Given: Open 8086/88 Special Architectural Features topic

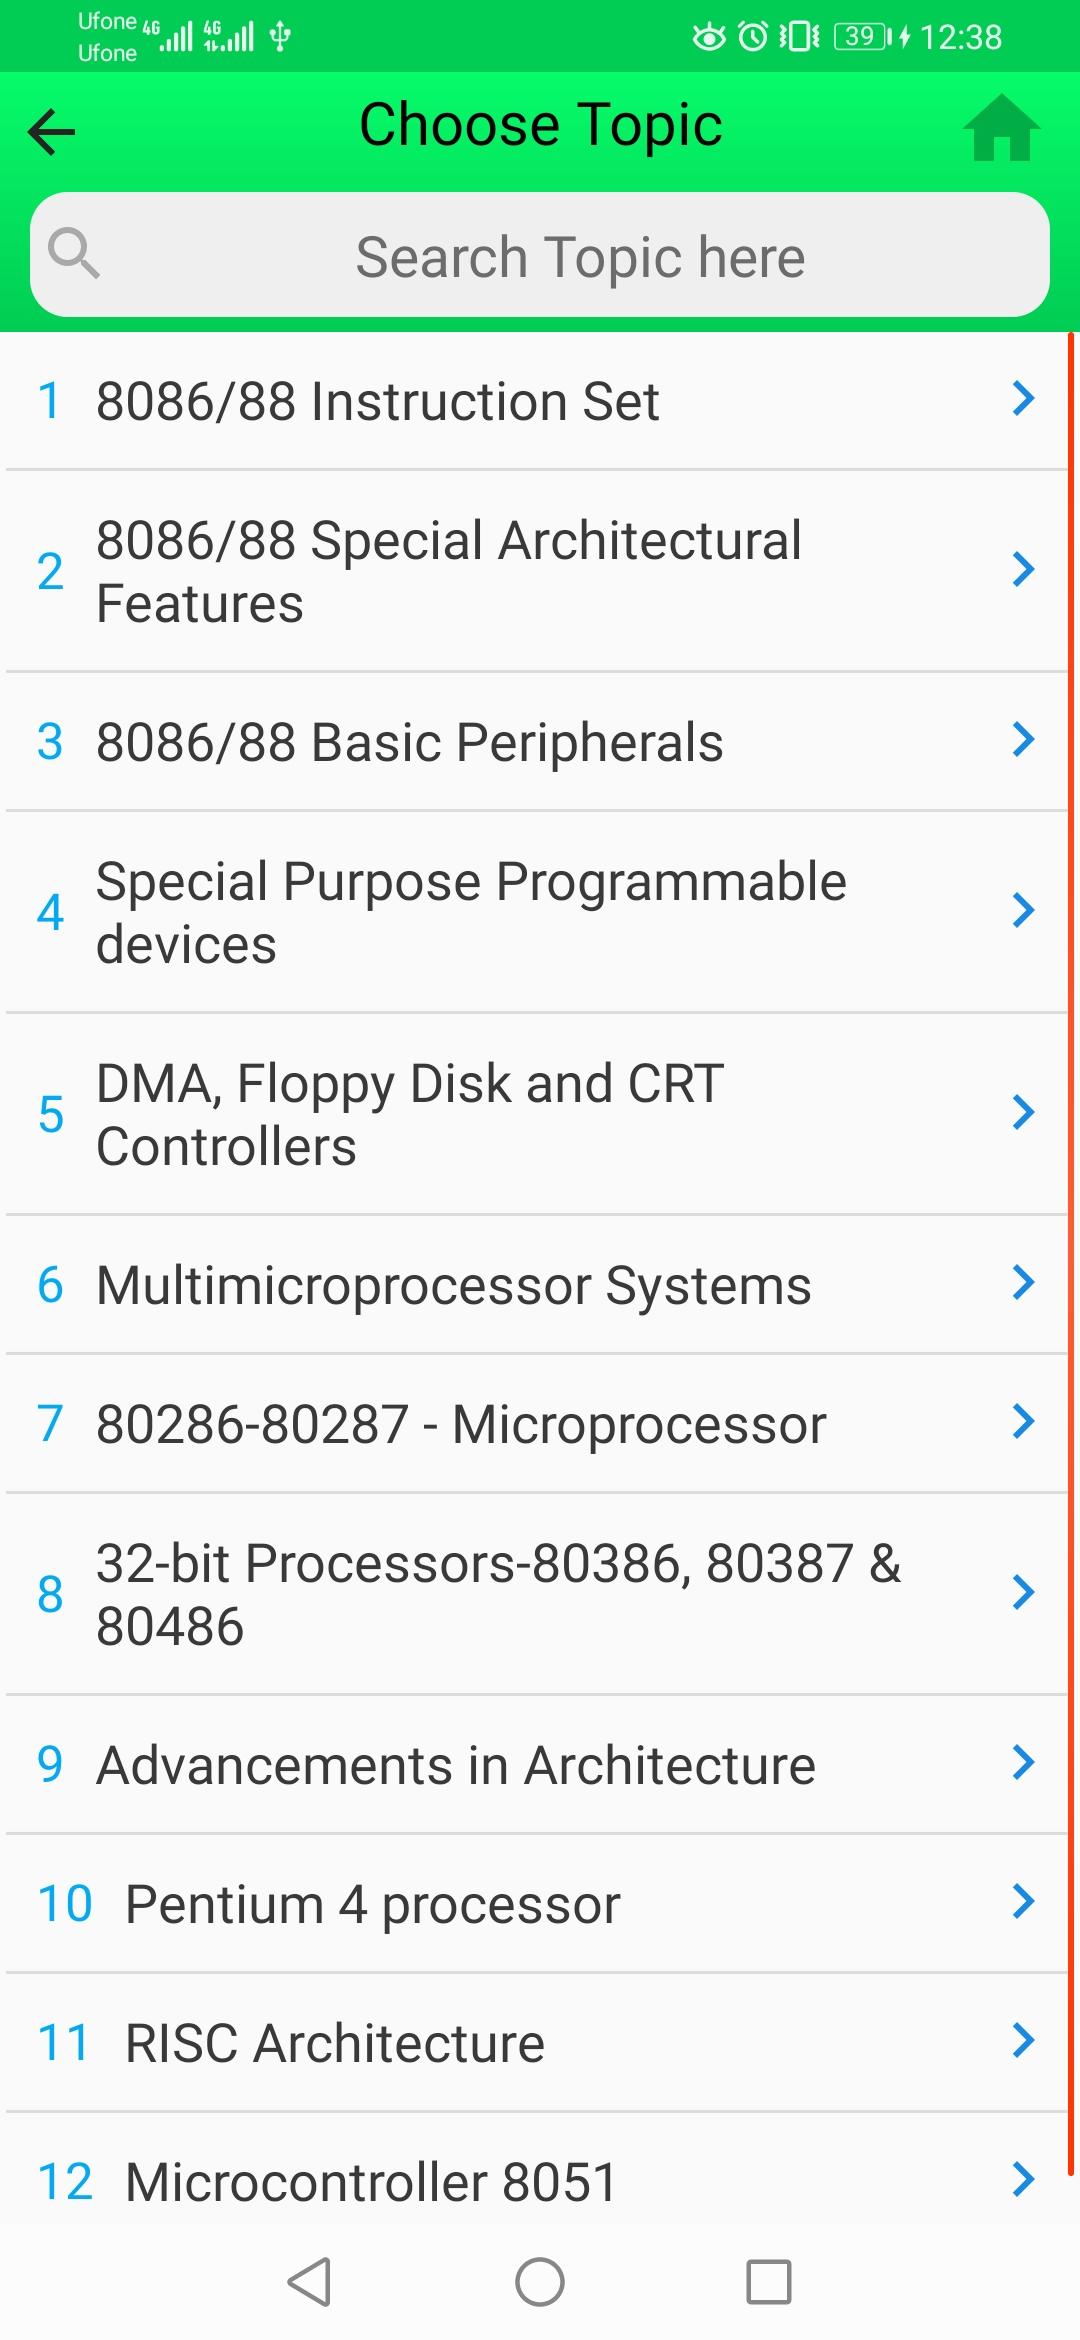Looking at the screenshot, I should pos(450,571).
